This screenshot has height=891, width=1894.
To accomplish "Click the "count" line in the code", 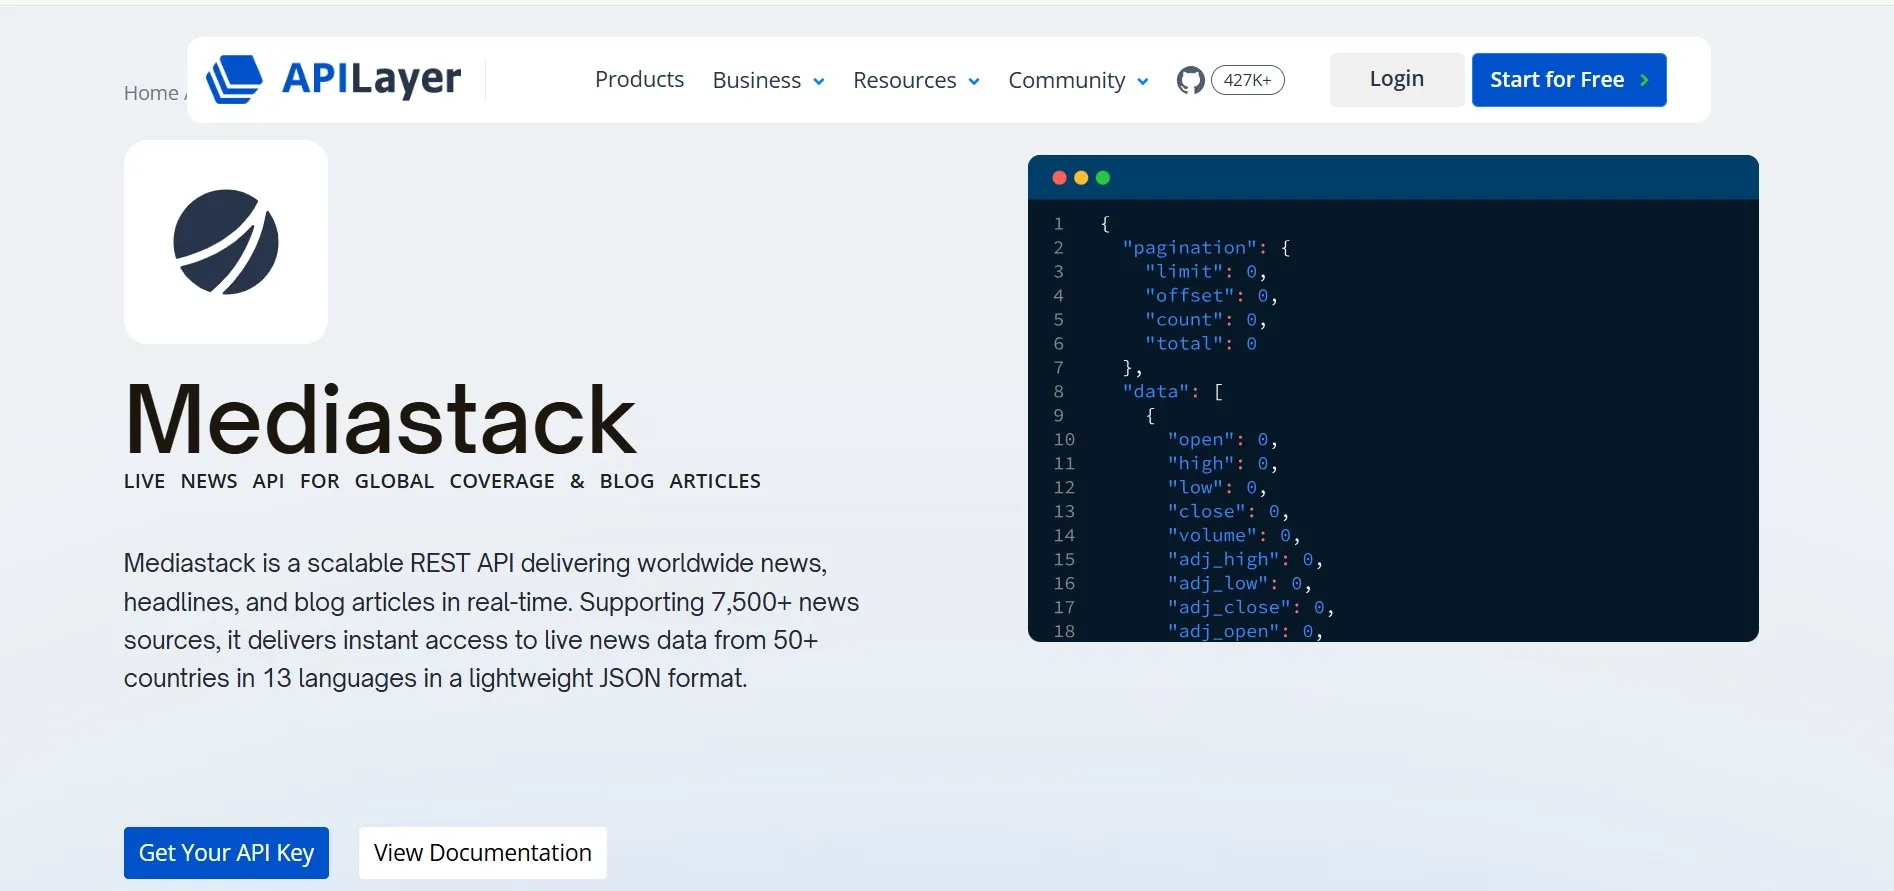I will (1205, 319).
